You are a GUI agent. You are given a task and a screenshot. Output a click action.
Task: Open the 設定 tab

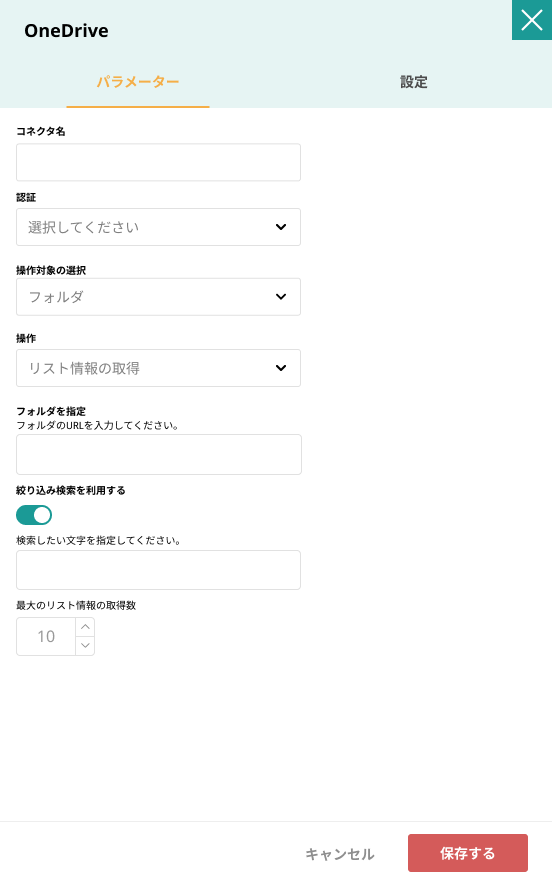pyautogui.click(x=414, y=82)
